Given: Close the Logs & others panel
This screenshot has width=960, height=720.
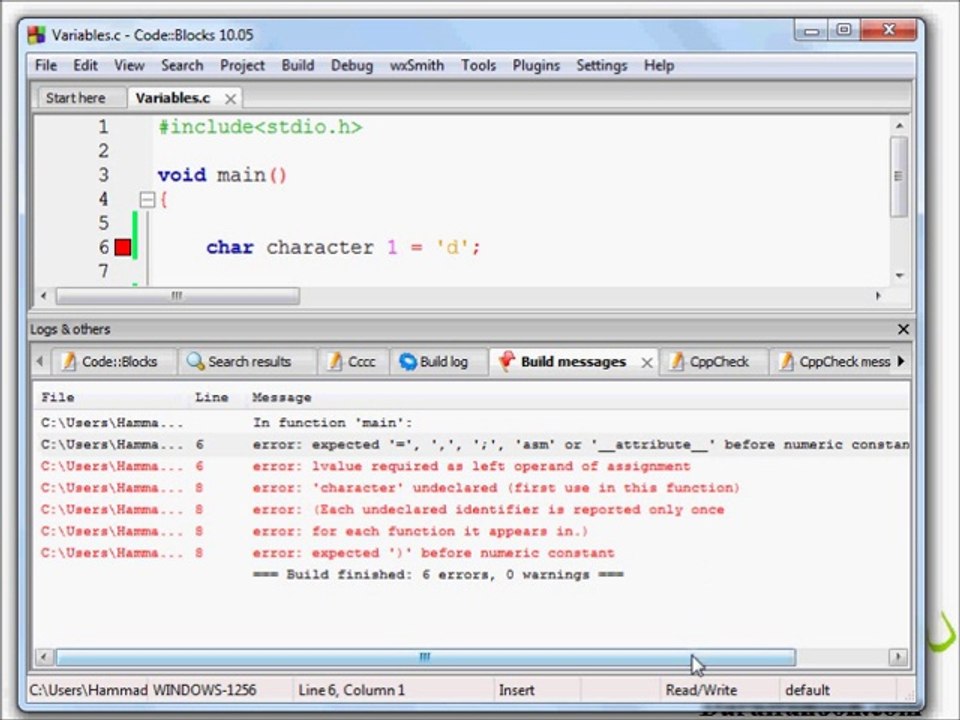Looking at the screenshot, I should [903, 329].
